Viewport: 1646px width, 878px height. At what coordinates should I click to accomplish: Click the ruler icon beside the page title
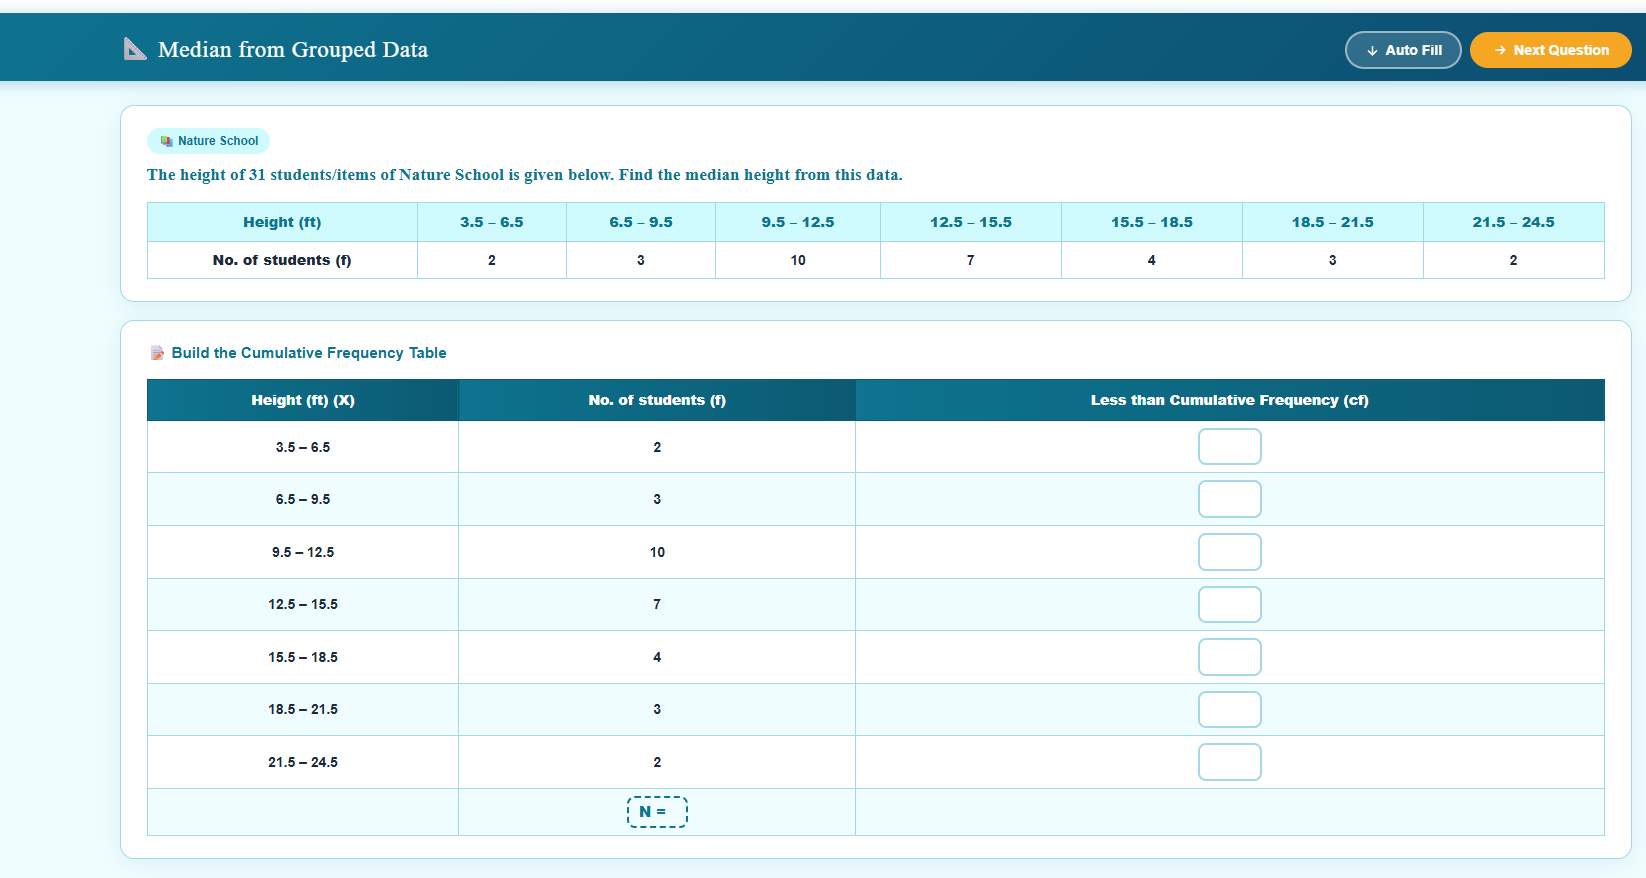(135, 49)
